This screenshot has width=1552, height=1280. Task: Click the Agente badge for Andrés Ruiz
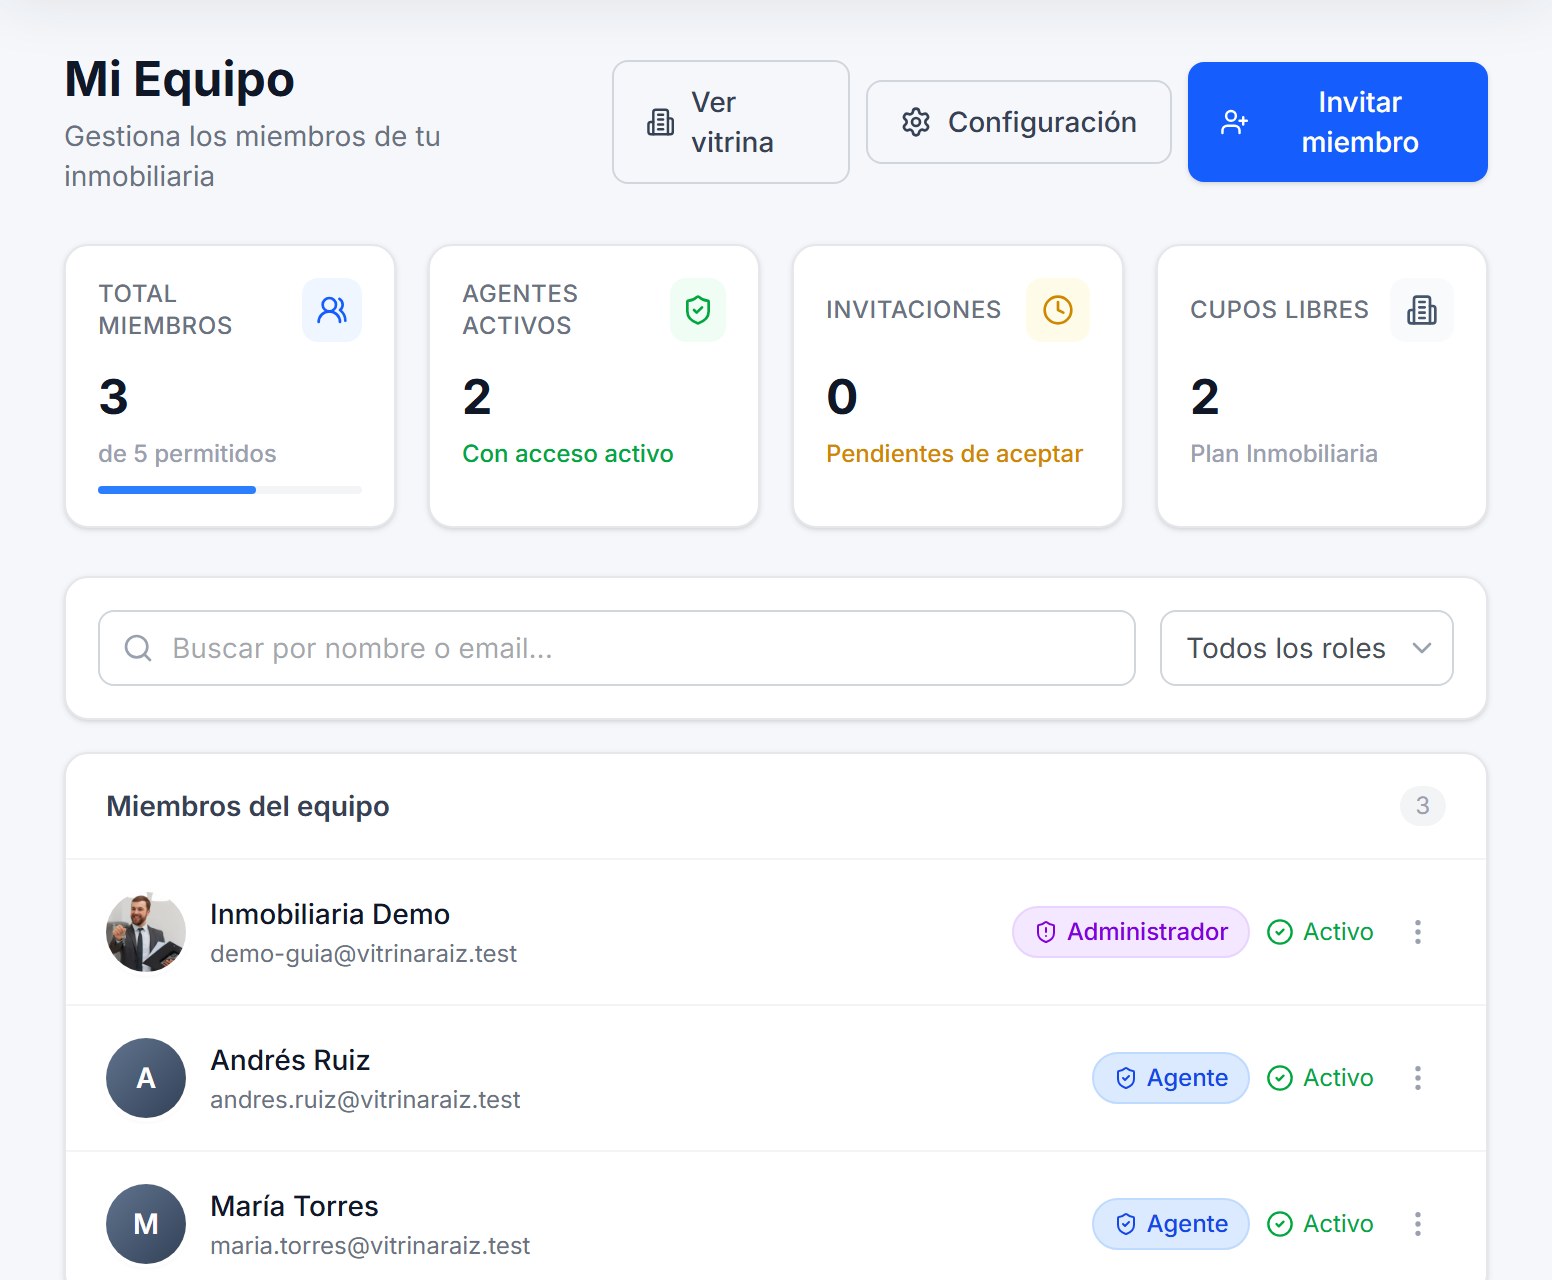coord(1171,1078)
